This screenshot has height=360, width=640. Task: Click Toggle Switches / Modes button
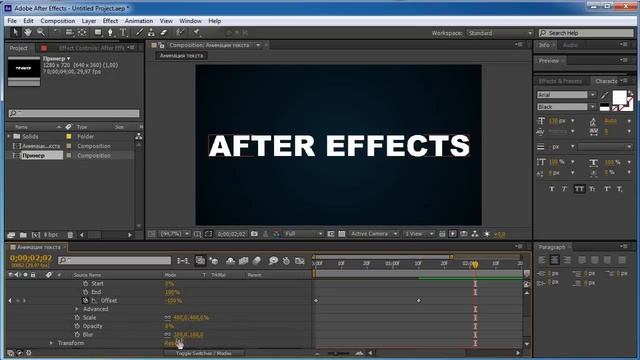point(204,353)
